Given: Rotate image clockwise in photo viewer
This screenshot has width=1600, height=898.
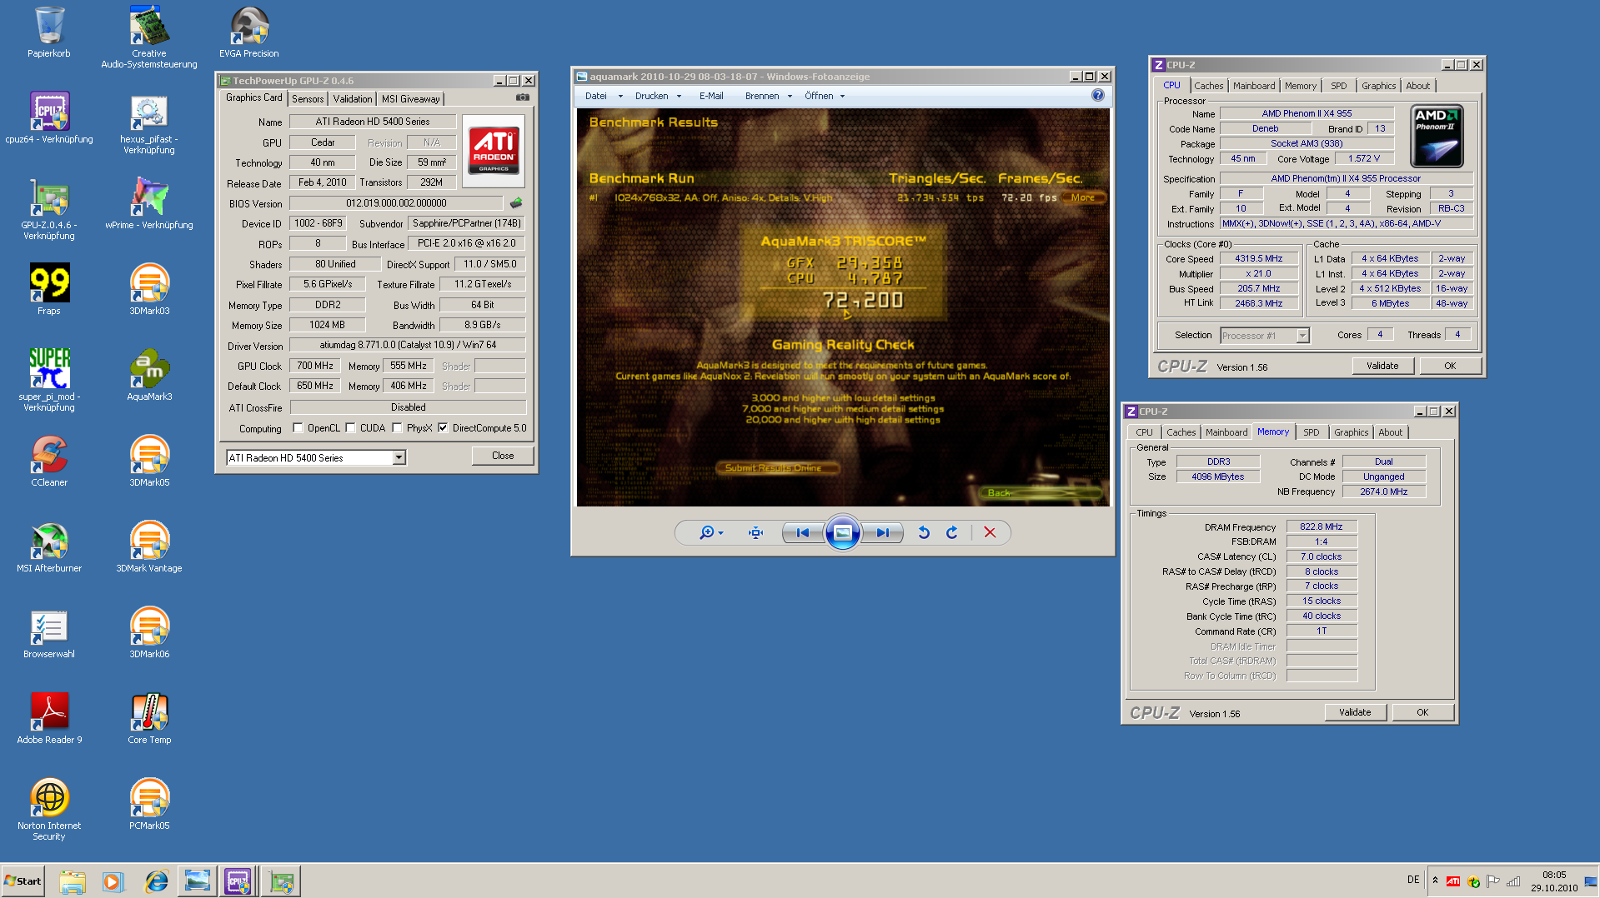Looking at the screenshot, I should tap(952, 533).
